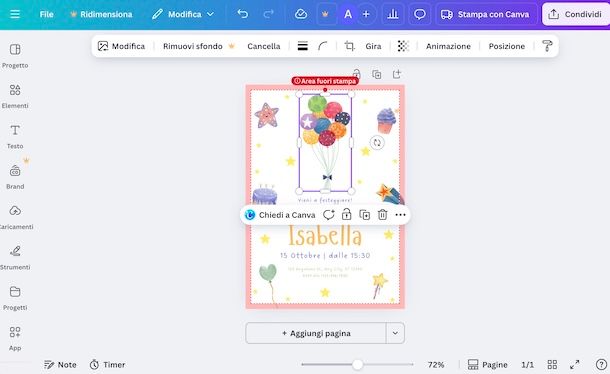The image size is (610, 374).
Task: Enter fullscreen presentation mode
Action: tap(575, 365)
